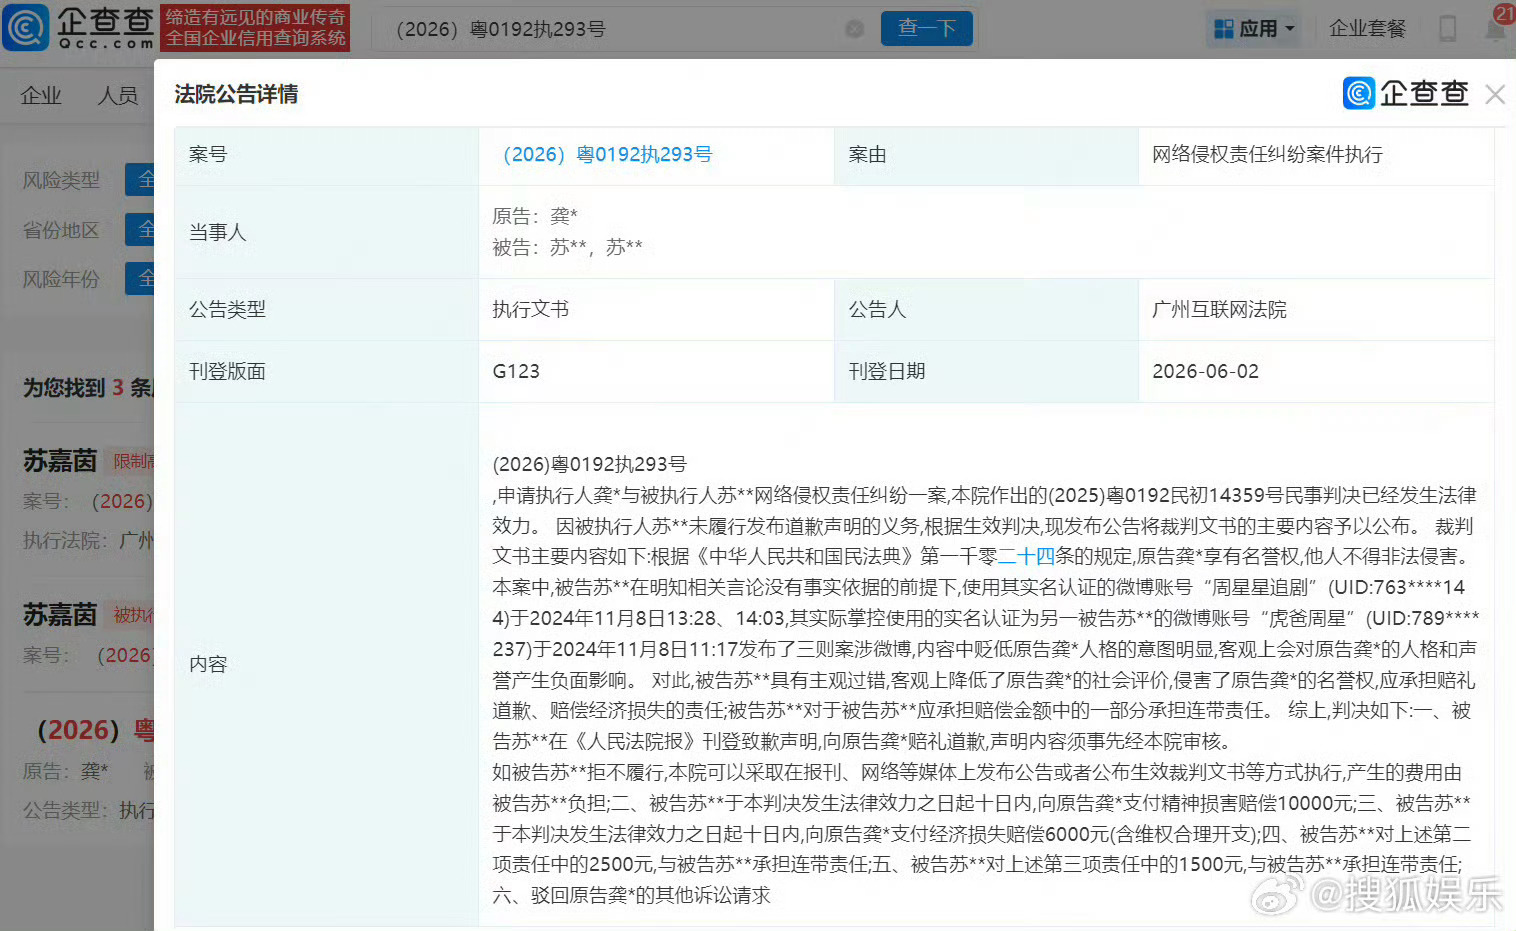Click the Qcc.com logo in header
The image size is (1516, 931).
tap(79, 27)
